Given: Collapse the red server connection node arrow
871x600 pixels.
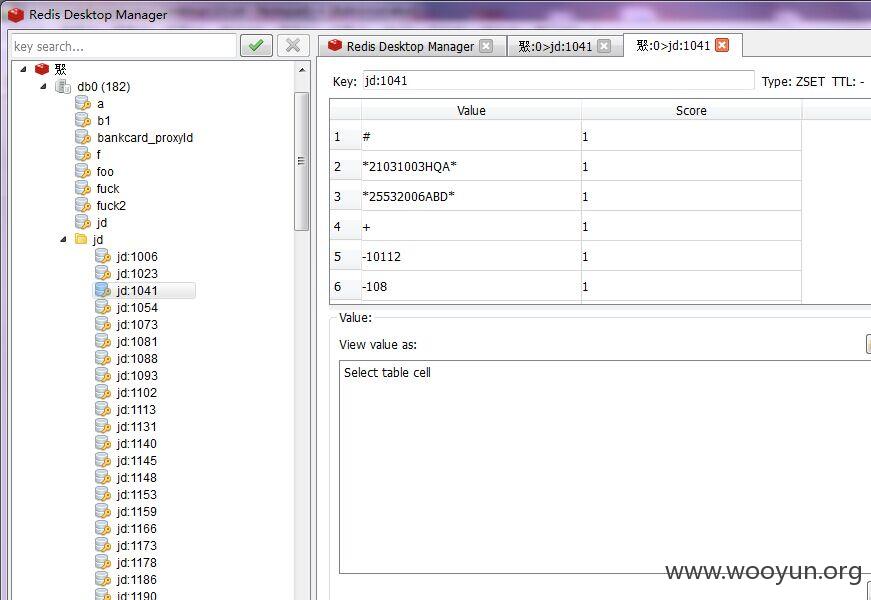Looking at the screenshot, I should (x=23, y=69).
